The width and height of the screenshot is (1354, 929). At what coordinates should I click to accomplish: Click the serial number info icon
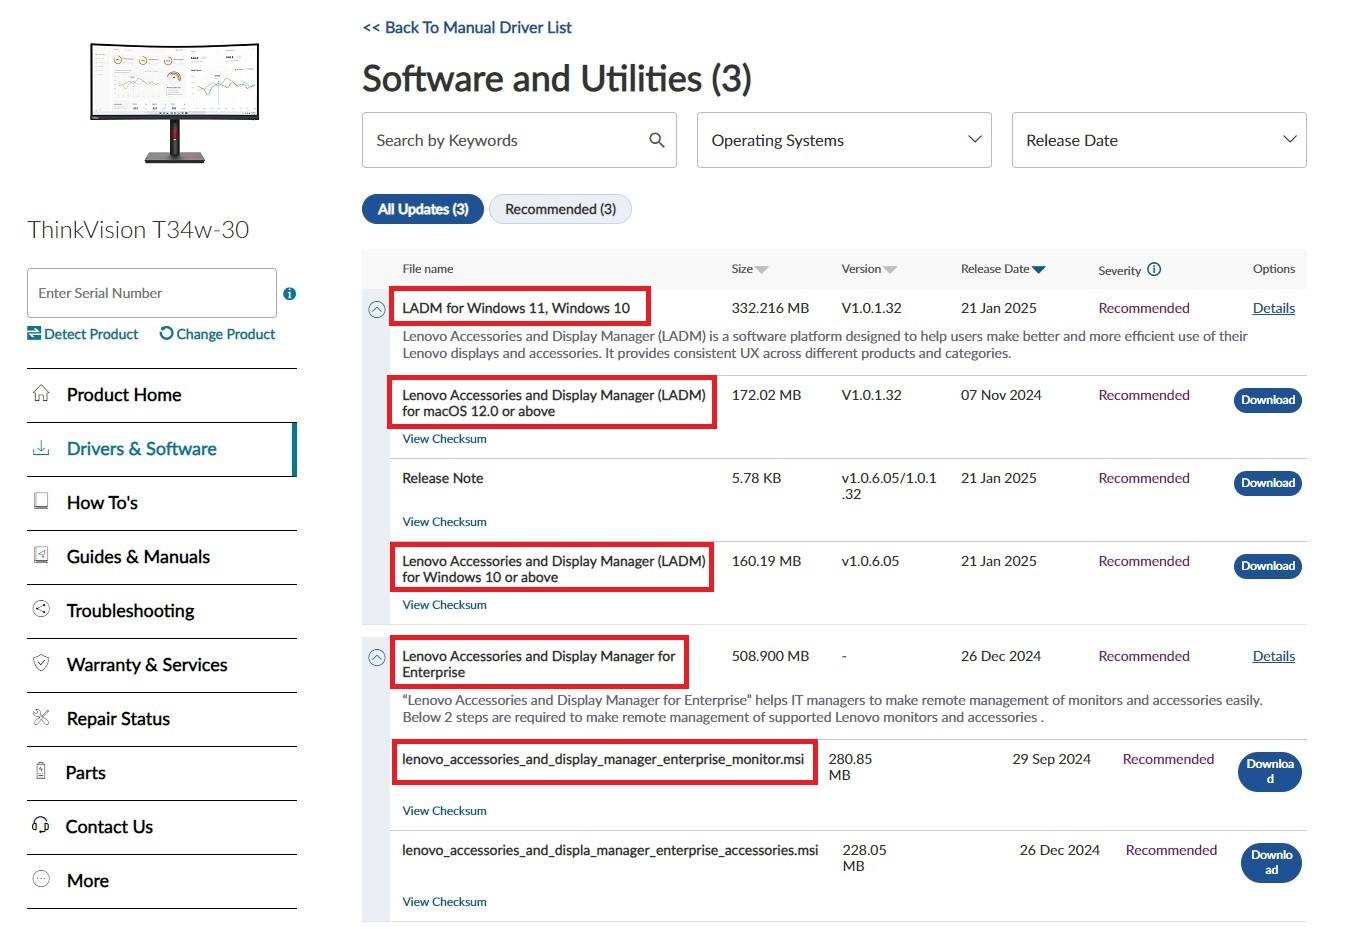(x=289, y=294)
